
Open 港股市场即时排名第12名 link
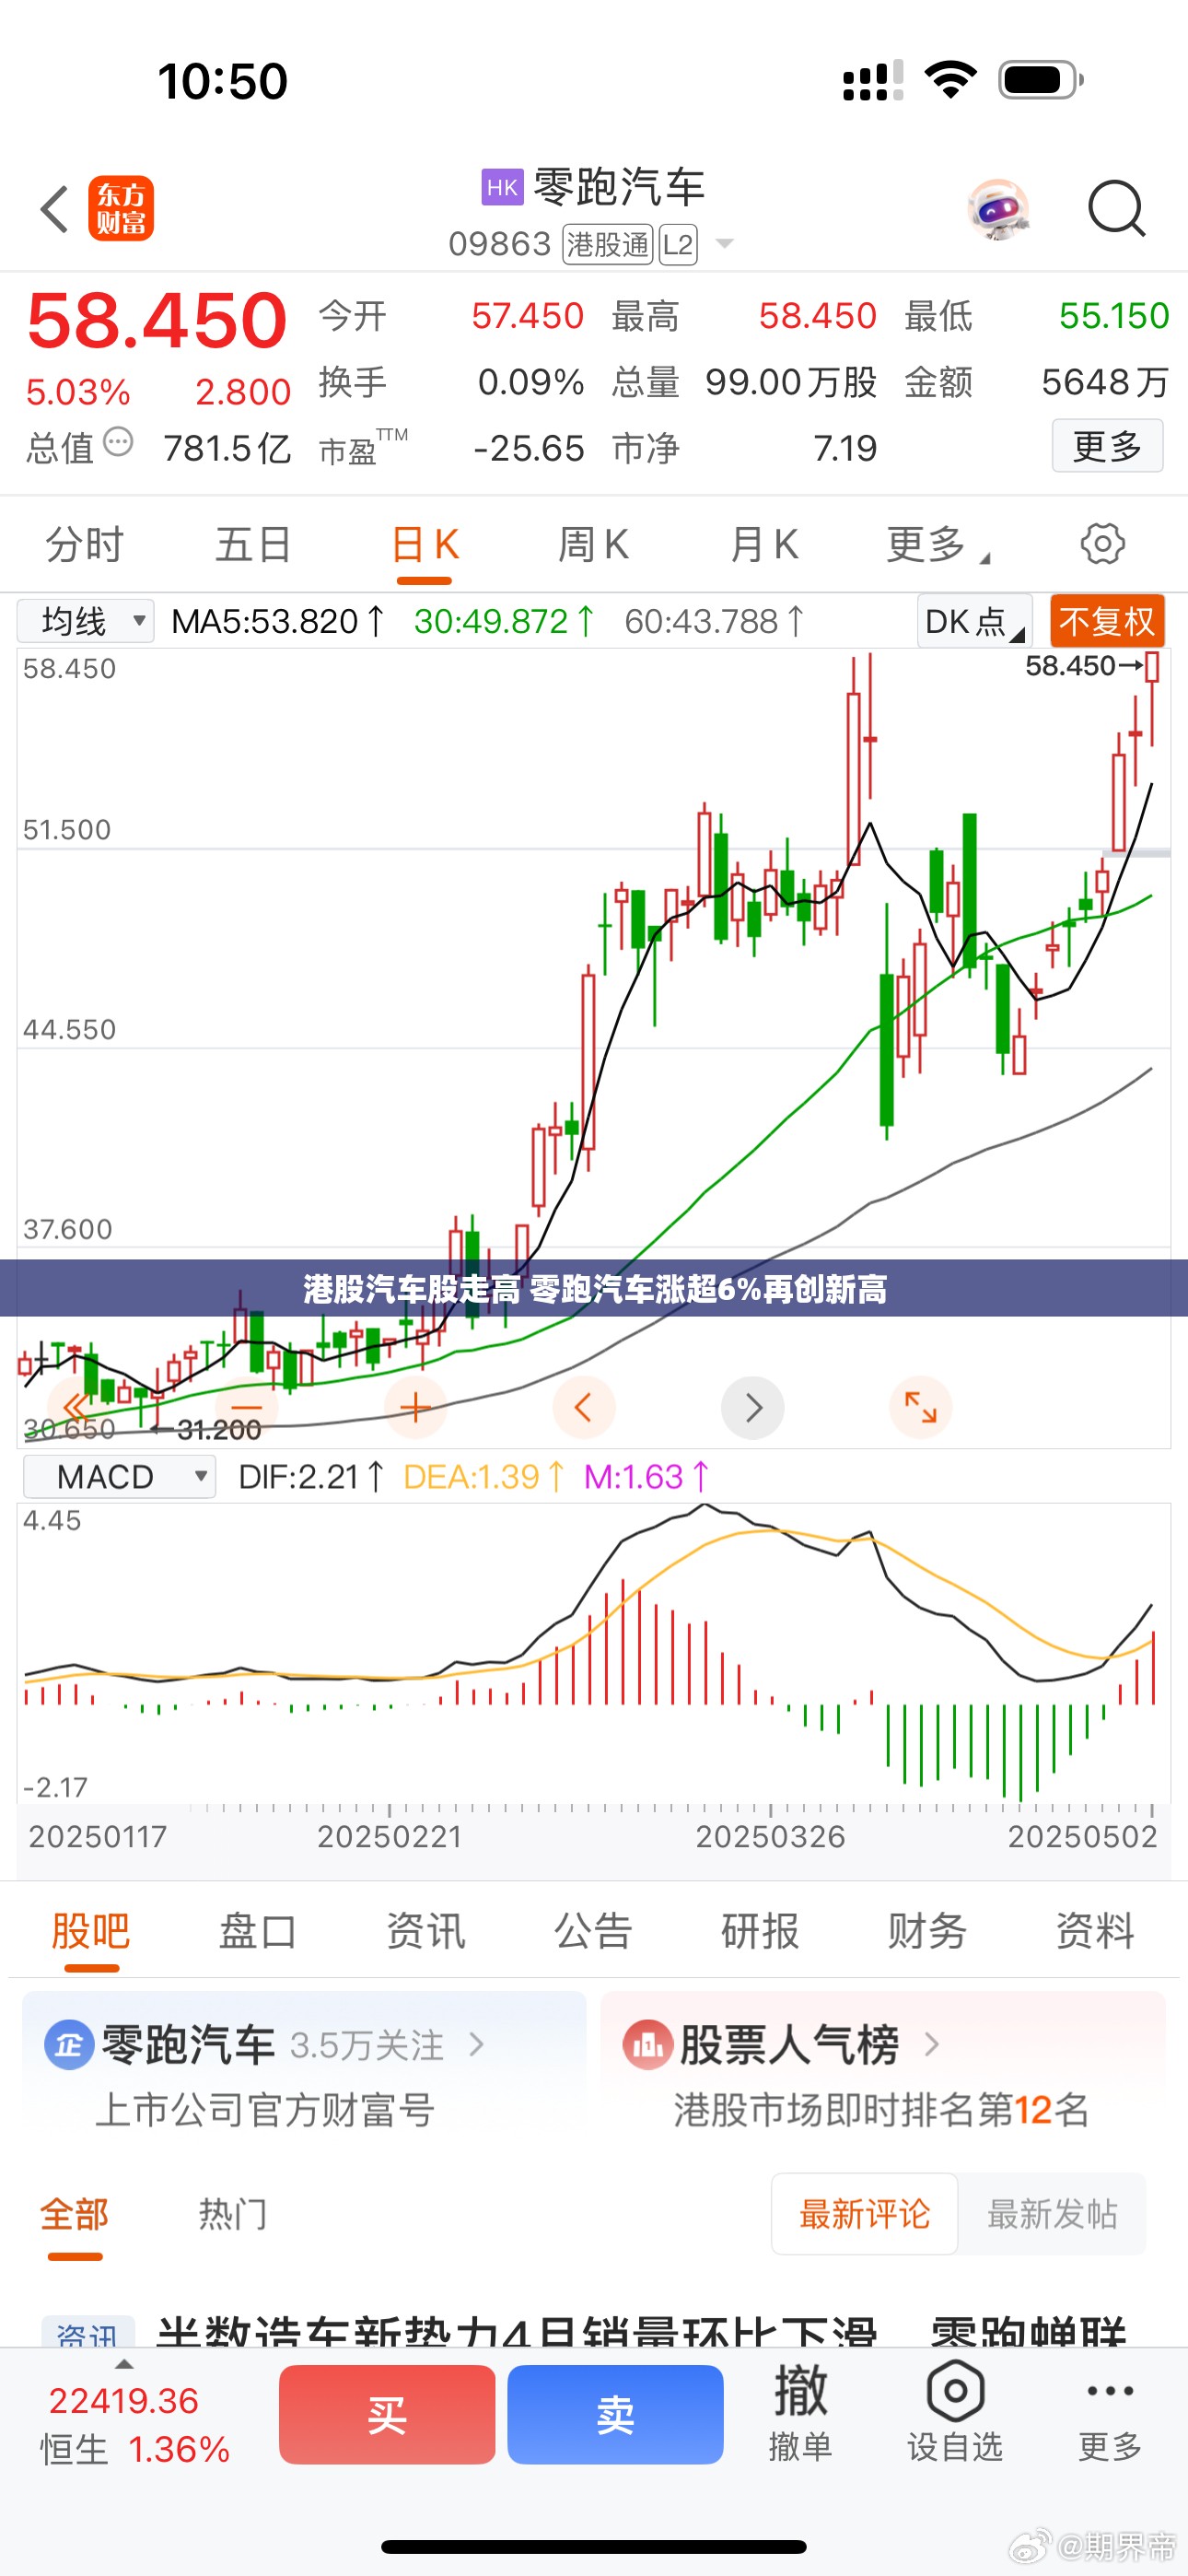pos(882,2110)
